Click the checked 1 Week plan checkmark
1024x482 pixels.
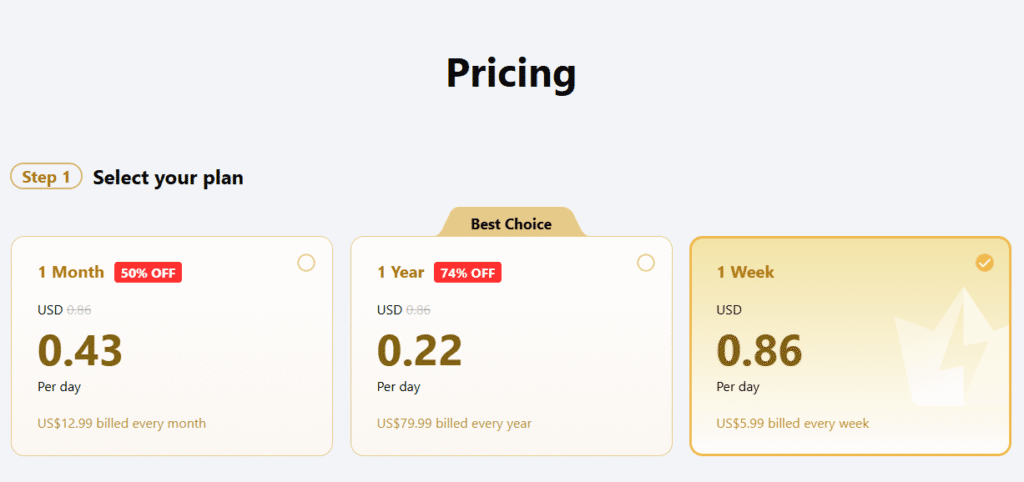point(984,263)
